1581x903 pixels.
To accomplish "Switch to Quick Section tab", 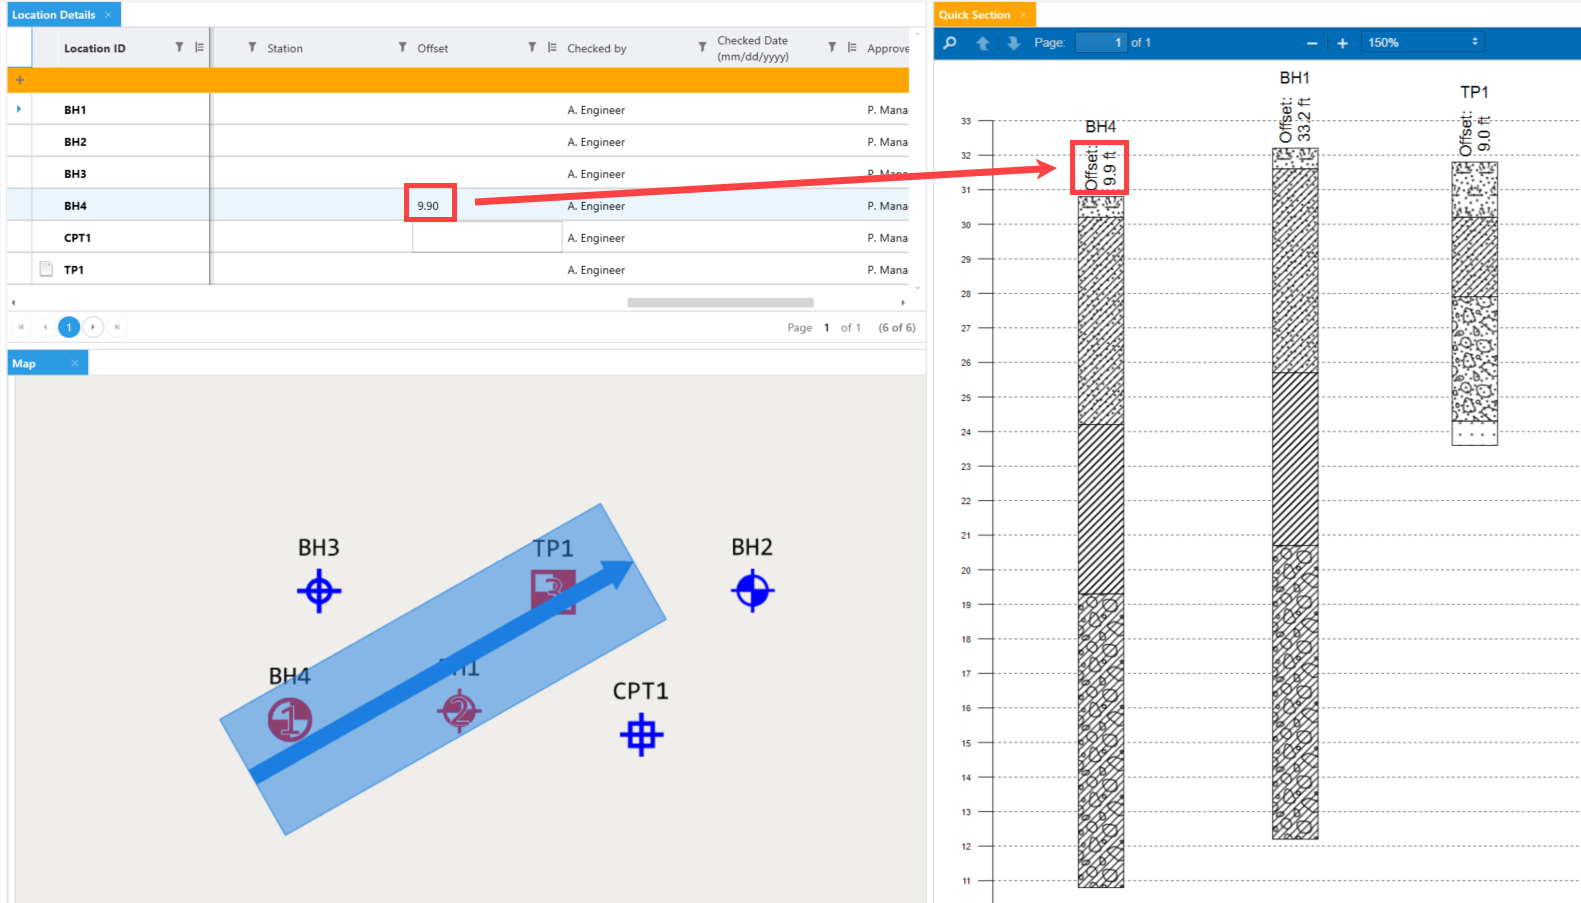I will point(974,15).
